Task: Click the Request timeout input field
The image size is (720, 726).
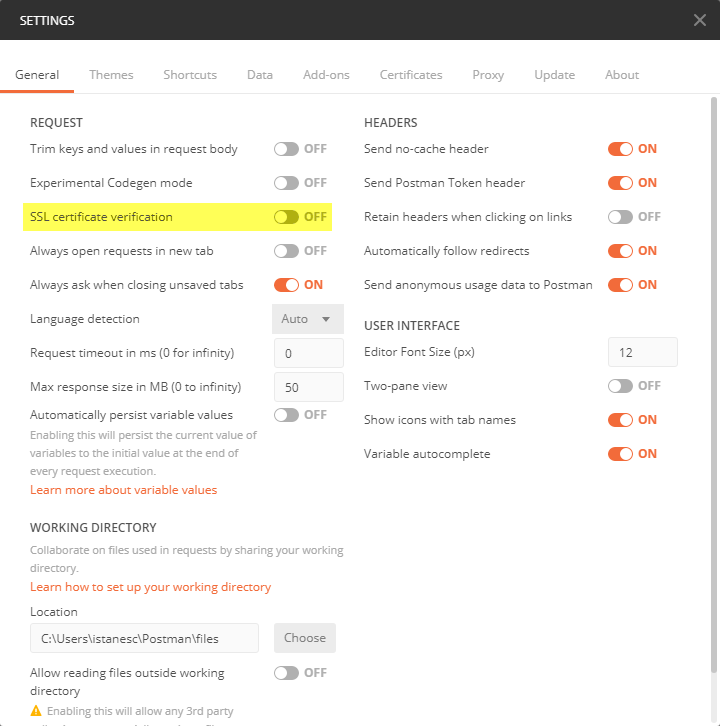Action: tap(308, 353)
